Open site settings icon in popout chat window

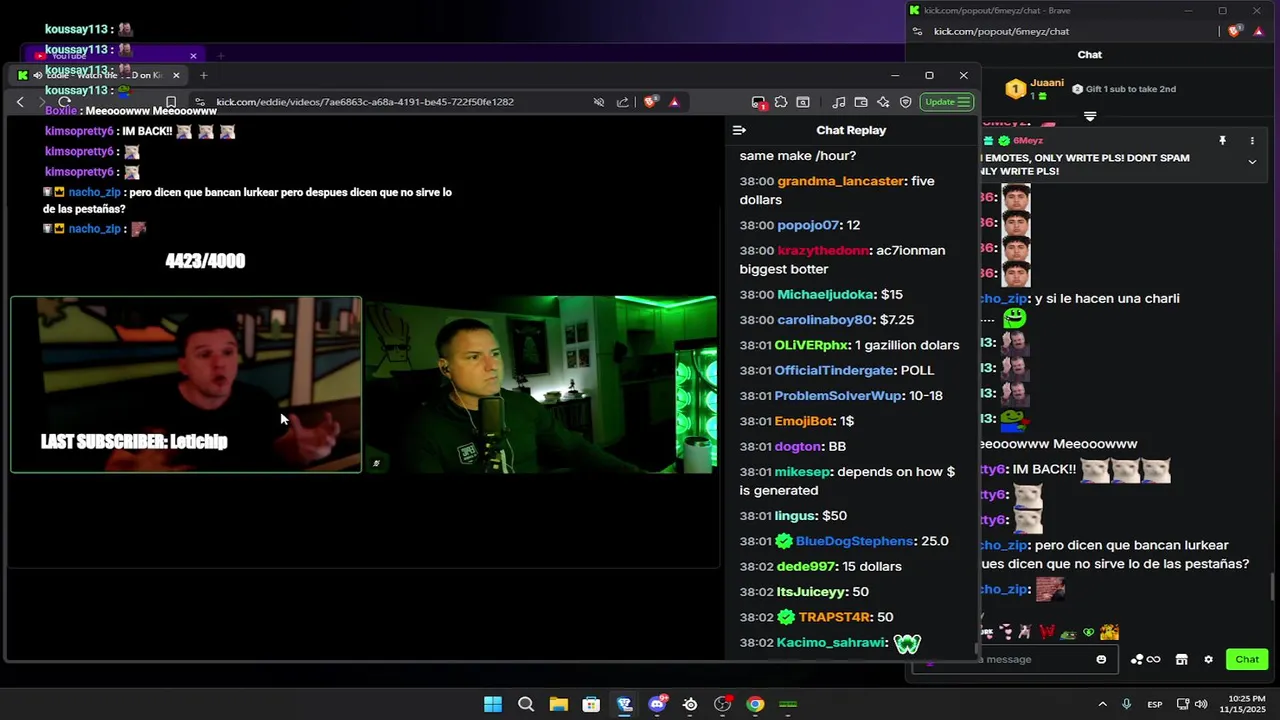point(918,32)
